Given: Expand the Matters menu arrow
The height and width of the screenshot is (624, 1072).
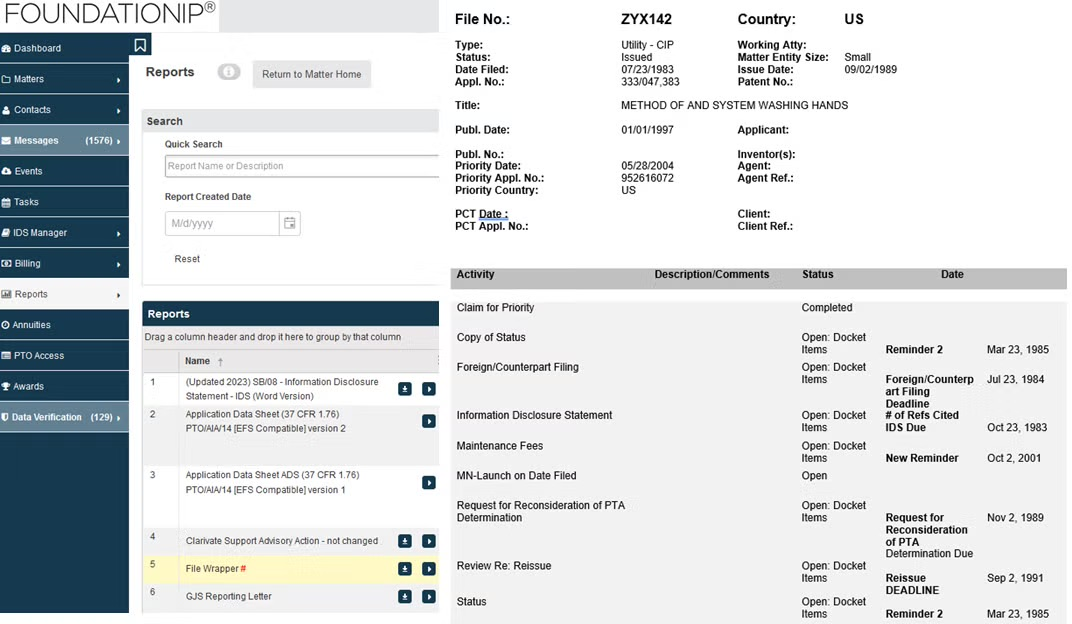Looking at the screenshot, I should pos(118,80).
